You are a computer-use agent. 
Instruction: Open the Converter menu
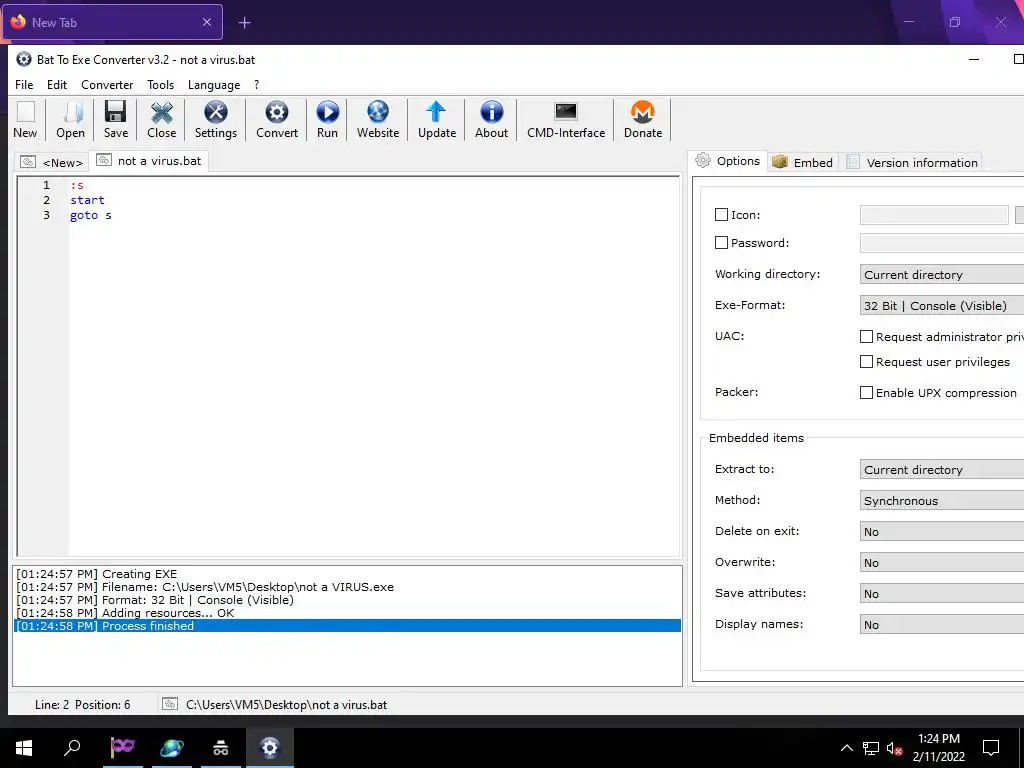107,85
